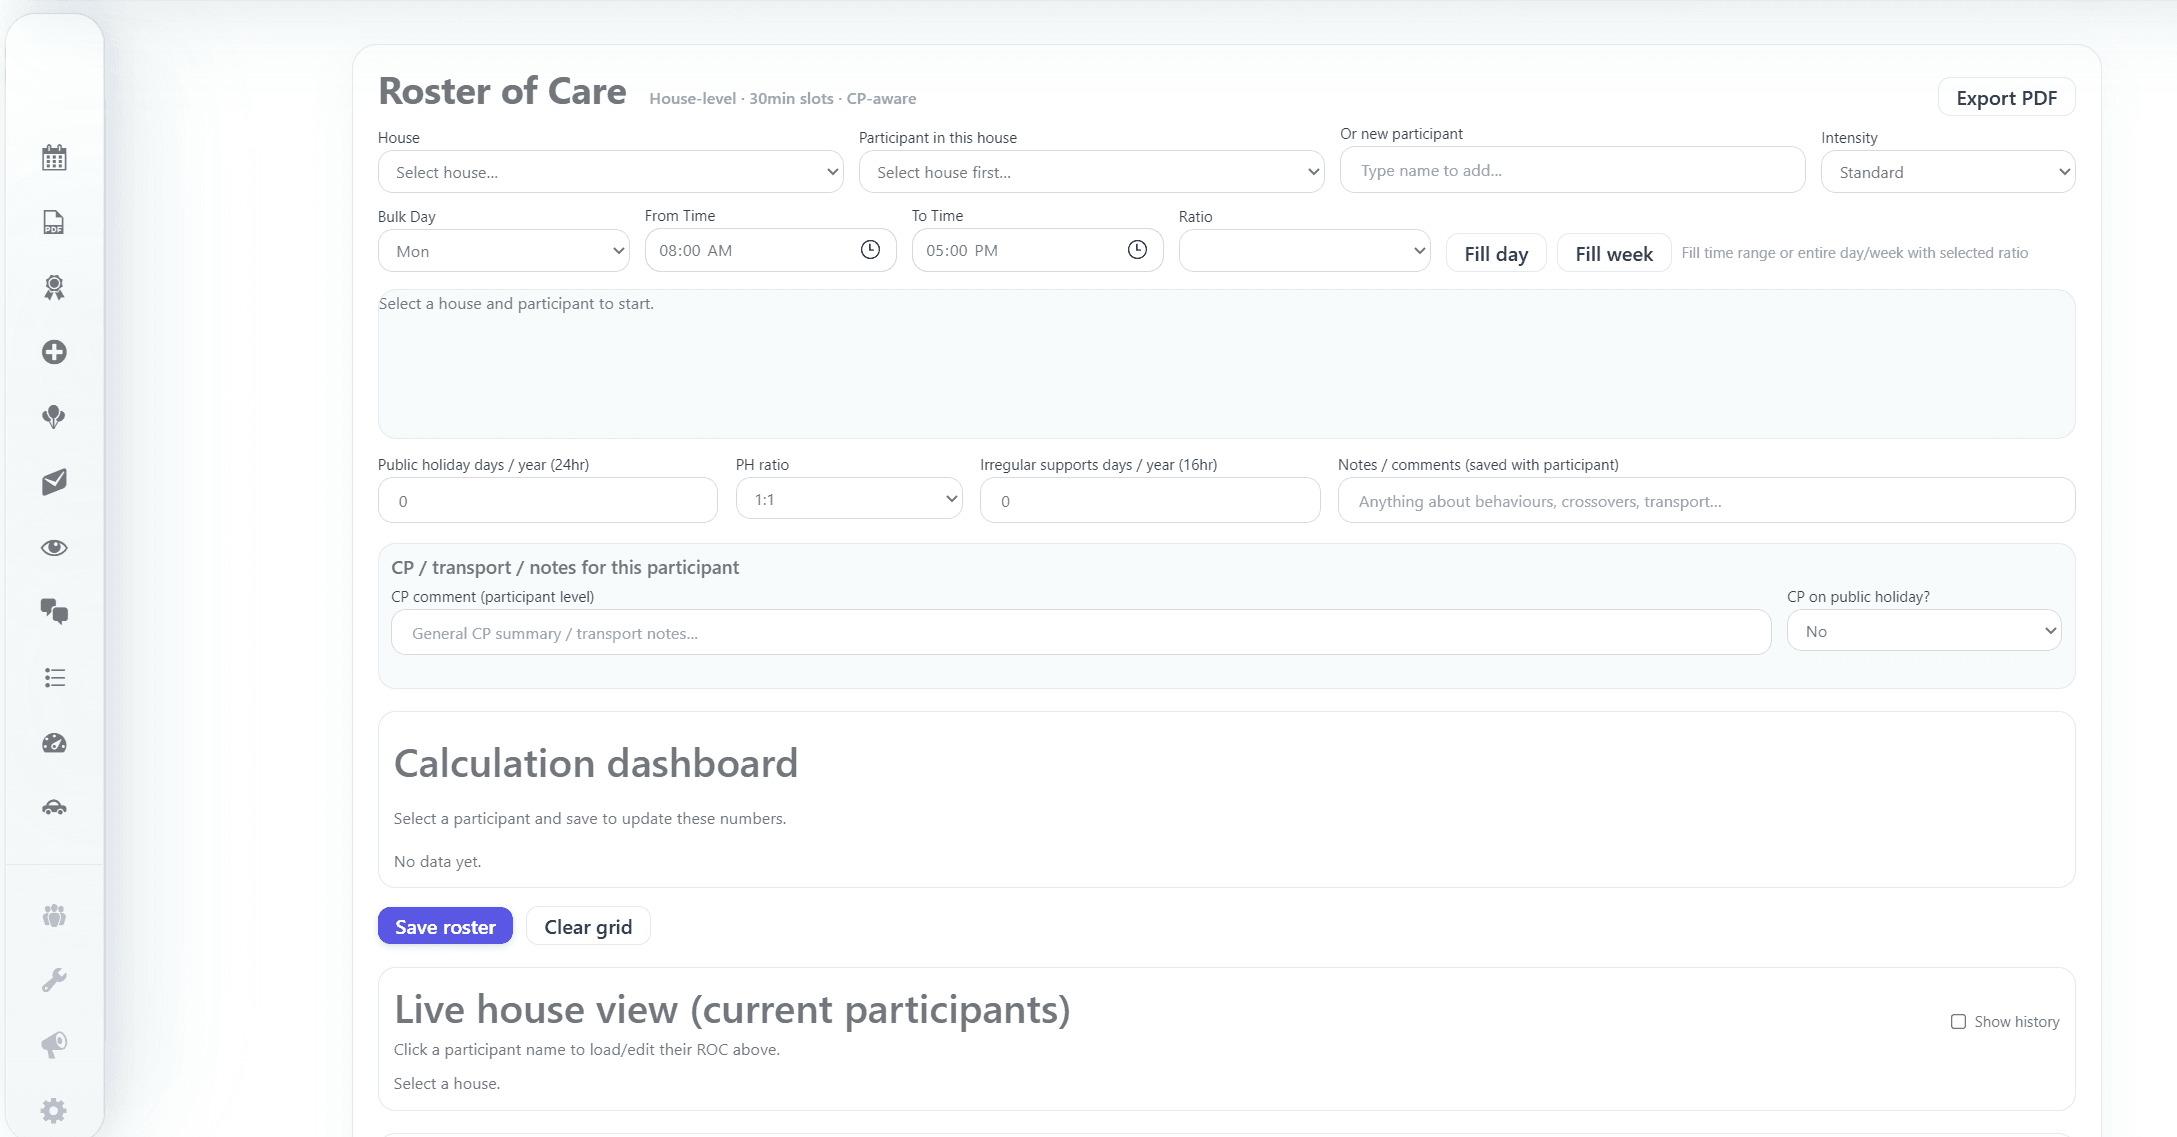The image size is (2177, 1137).
Task: Open To Time clock picker icon
Action: click(x=1137, y=250)
